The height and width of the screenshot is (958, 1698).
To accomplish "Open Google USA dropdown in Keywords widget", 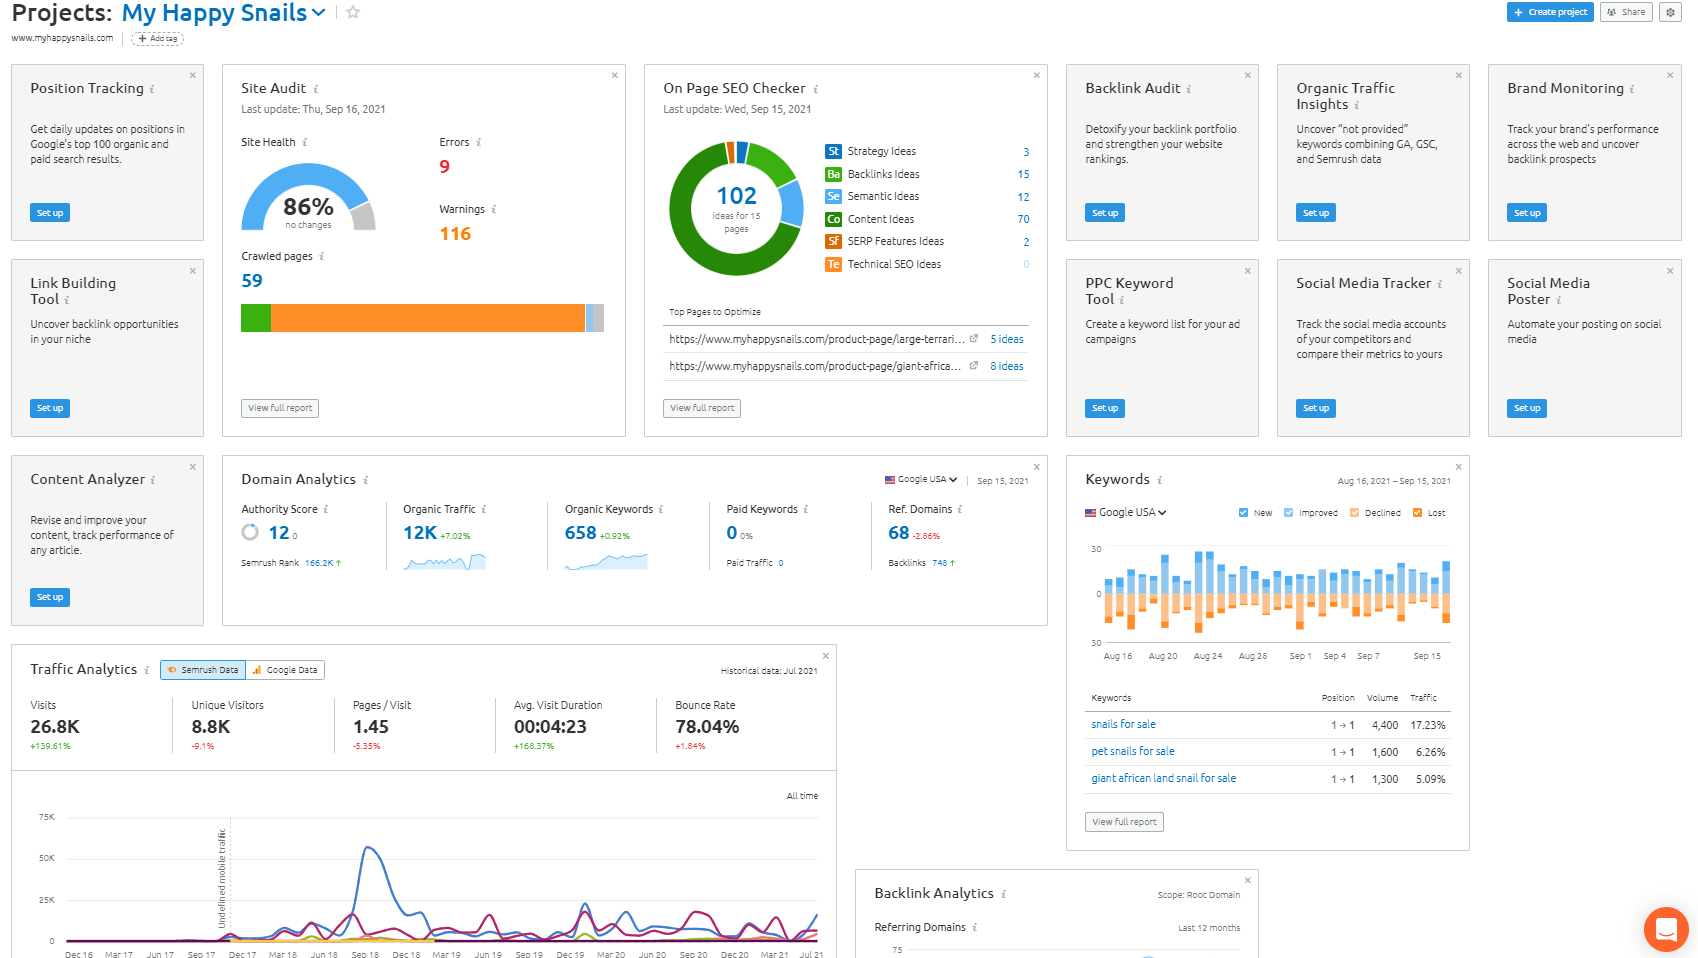I will (x=1126, y=512).
